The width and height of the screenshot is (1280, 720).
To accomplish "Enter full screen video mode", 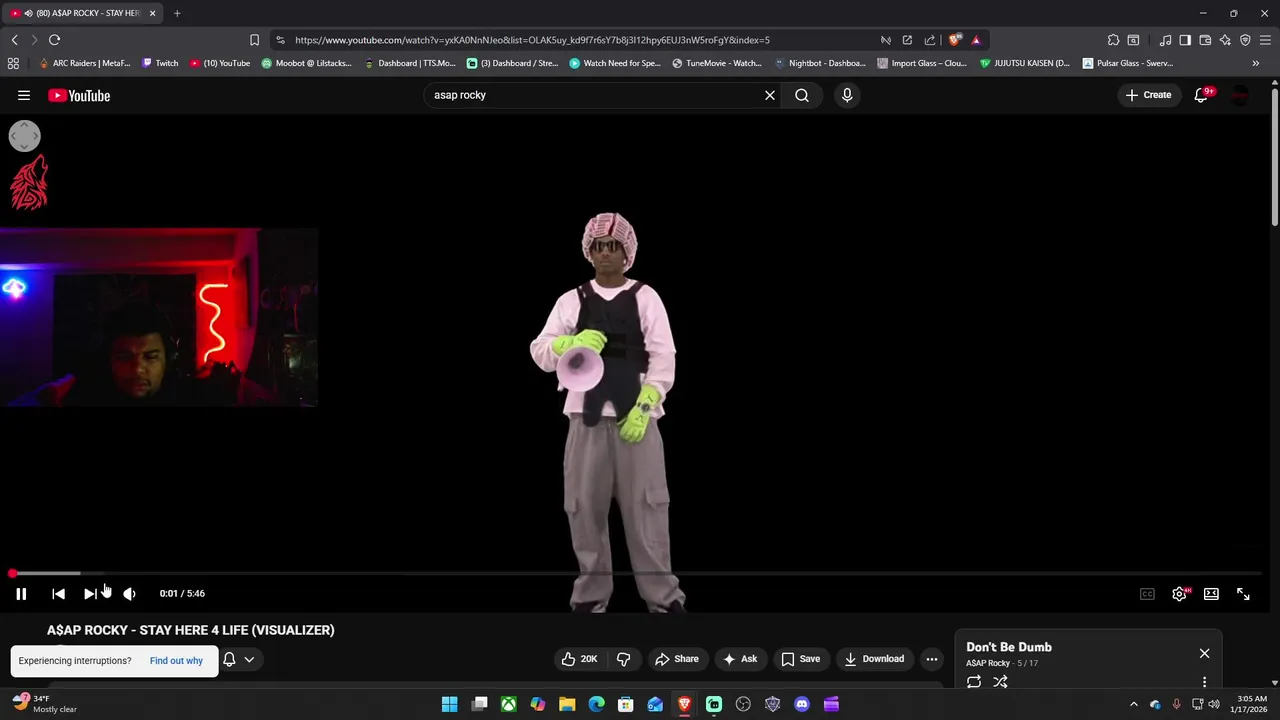I will (1243, 594).
